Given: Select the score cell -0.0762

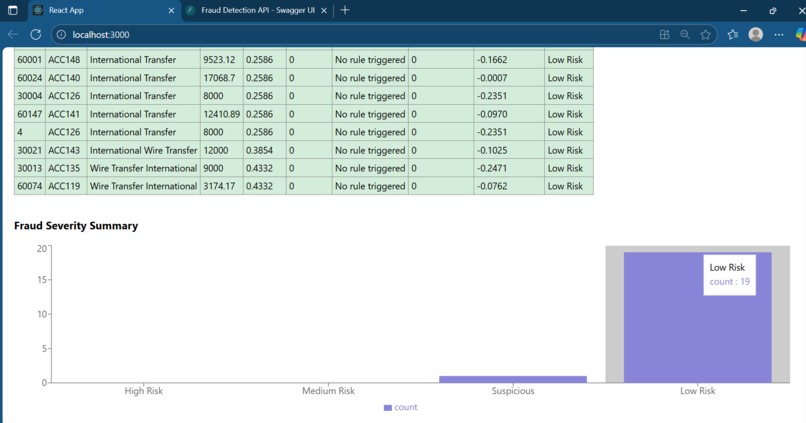Looking at the screenshot, I should coord(509,186).
